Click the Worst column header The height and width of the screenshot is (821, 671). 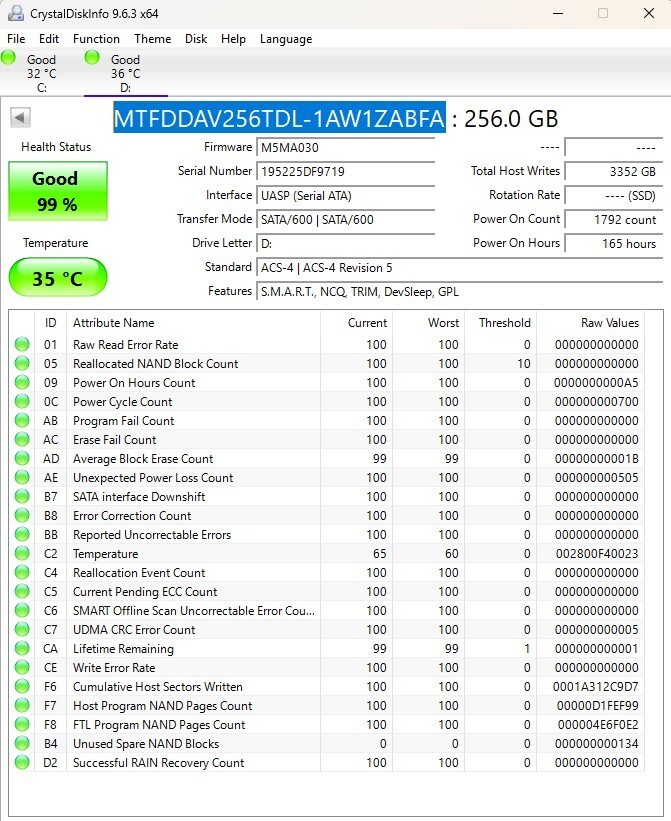429,323
